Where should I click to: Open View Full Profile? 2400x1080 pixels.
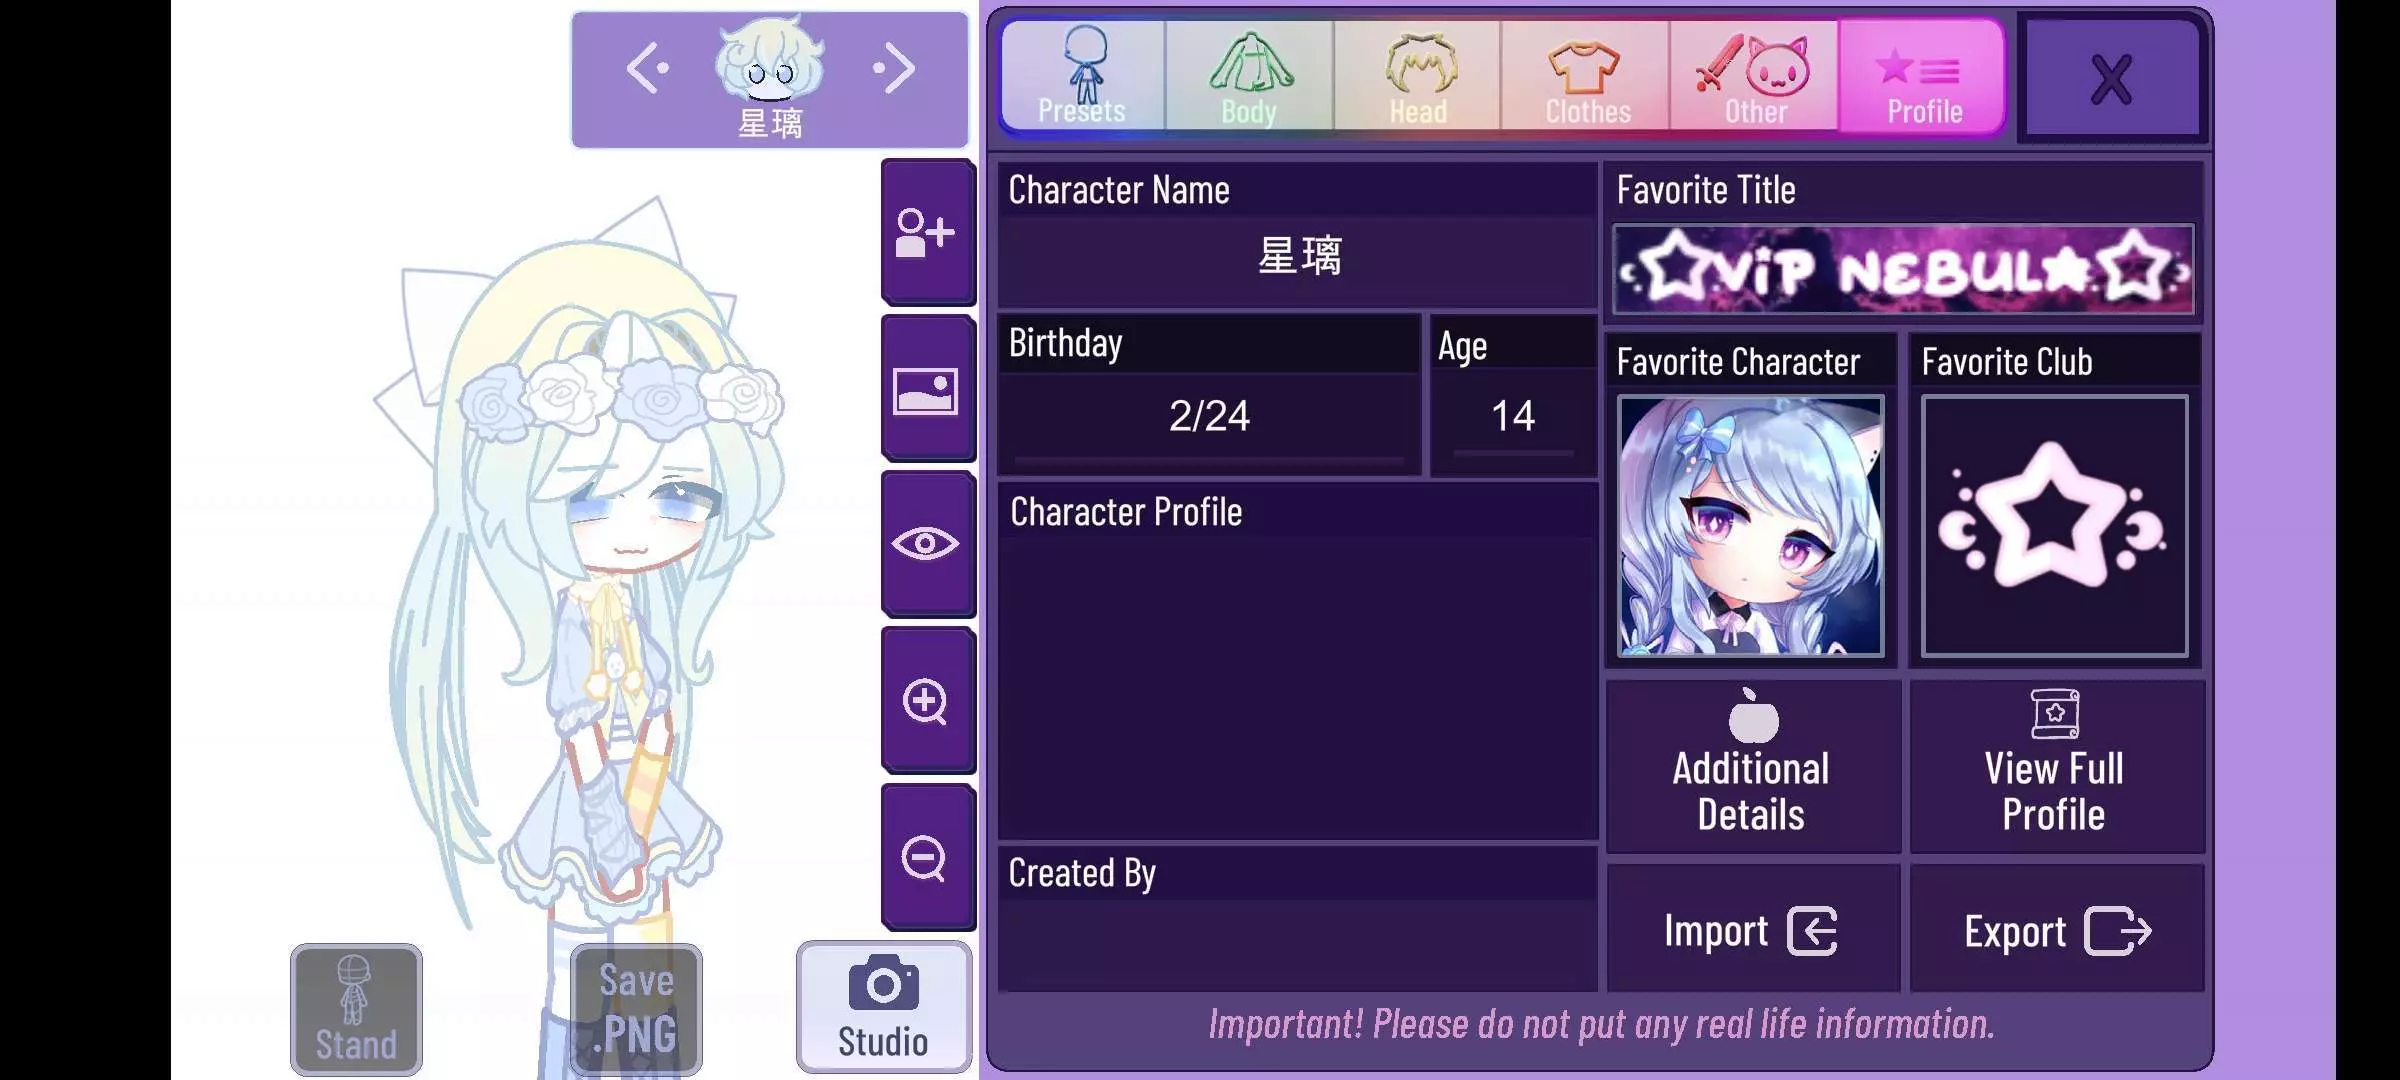click(x=2056, y=767)
